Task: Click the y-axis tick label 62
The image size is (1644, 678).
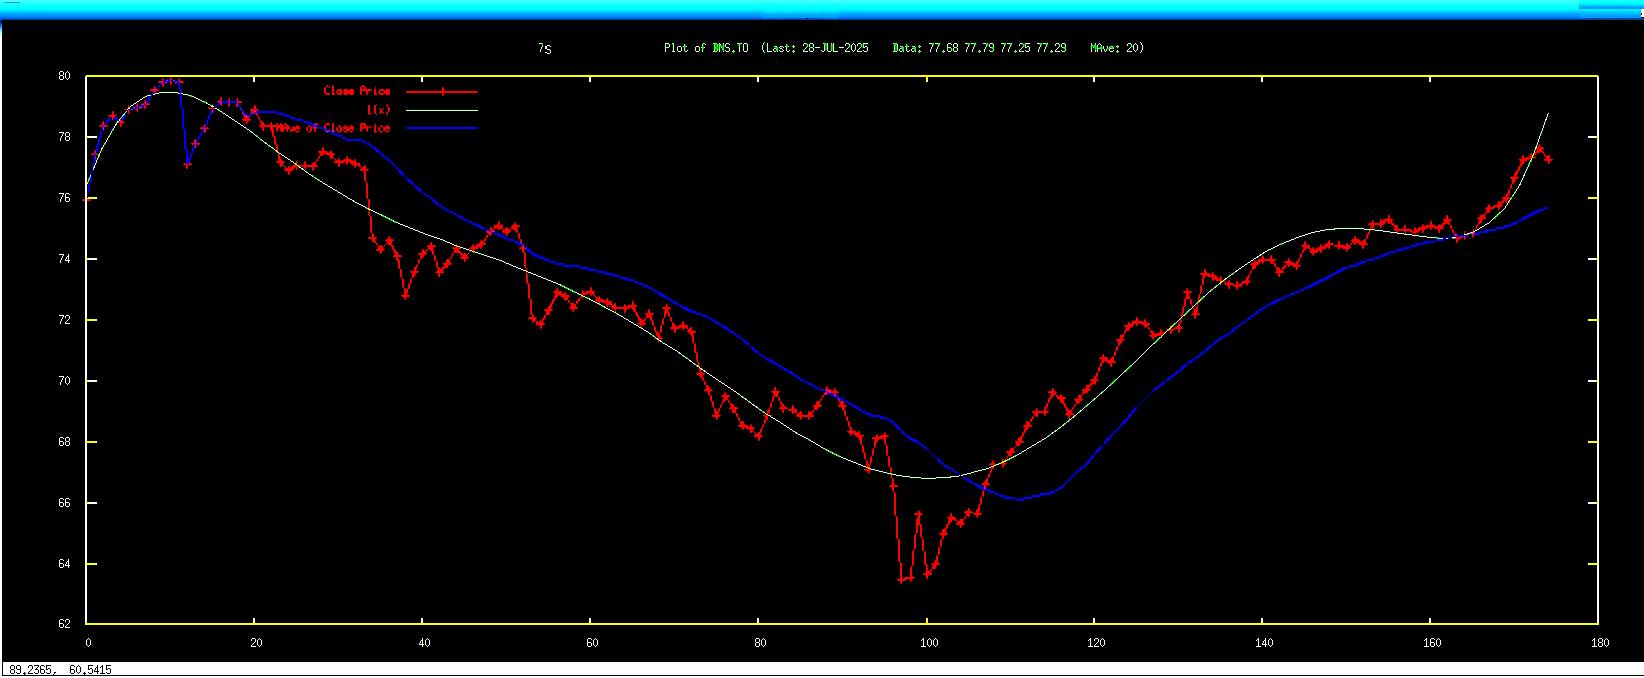Action: pos(64,624)
